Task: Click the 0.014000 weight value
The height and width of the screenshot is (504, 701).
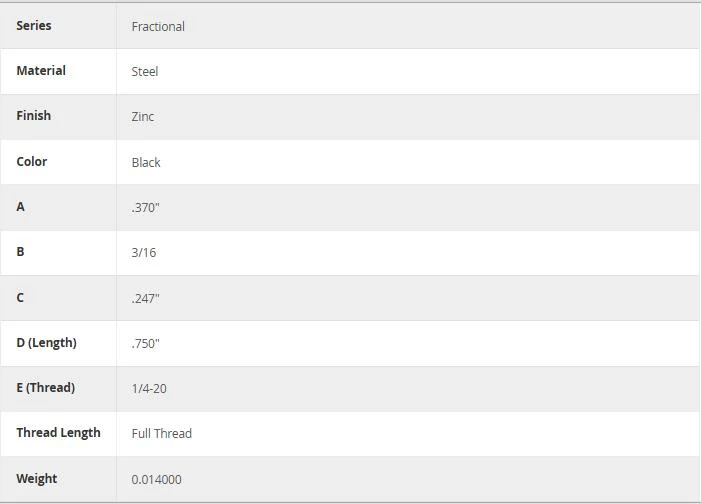Action: tap(156, 479)
